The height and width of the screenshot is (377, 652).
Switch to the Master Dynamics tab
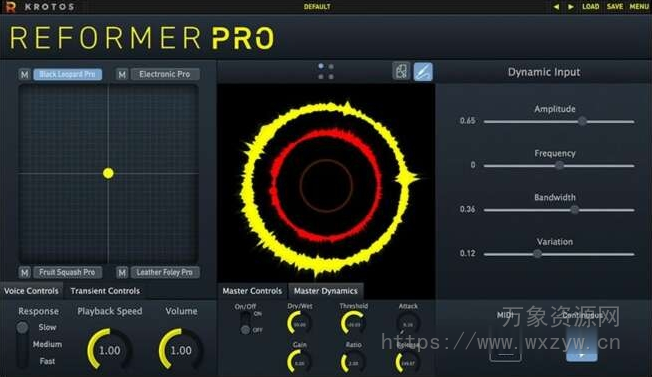326,291
